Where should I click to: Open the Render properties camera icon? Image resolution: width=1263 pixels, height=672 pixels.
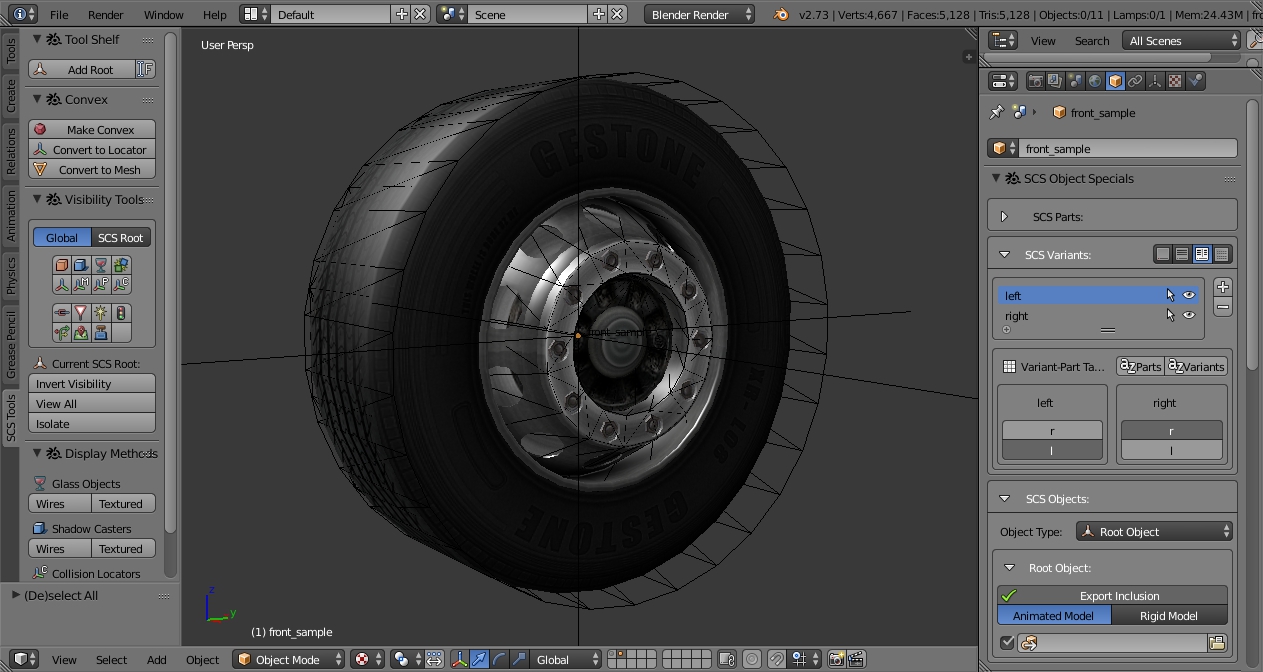pyautogui.click(x=1036, y=81)
